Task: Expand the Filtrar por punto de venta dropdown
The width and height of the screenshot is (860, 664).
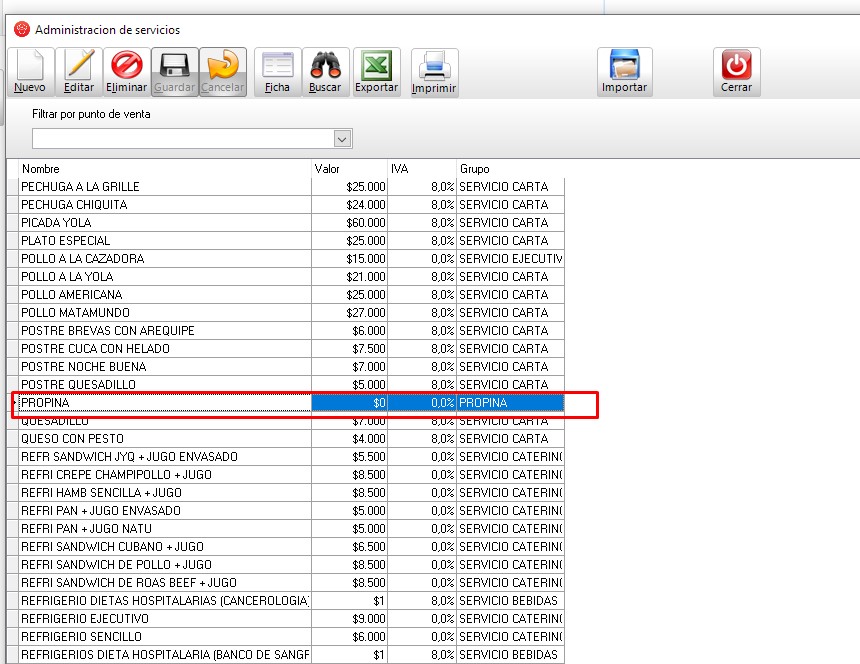Action: tap(342, 139)
